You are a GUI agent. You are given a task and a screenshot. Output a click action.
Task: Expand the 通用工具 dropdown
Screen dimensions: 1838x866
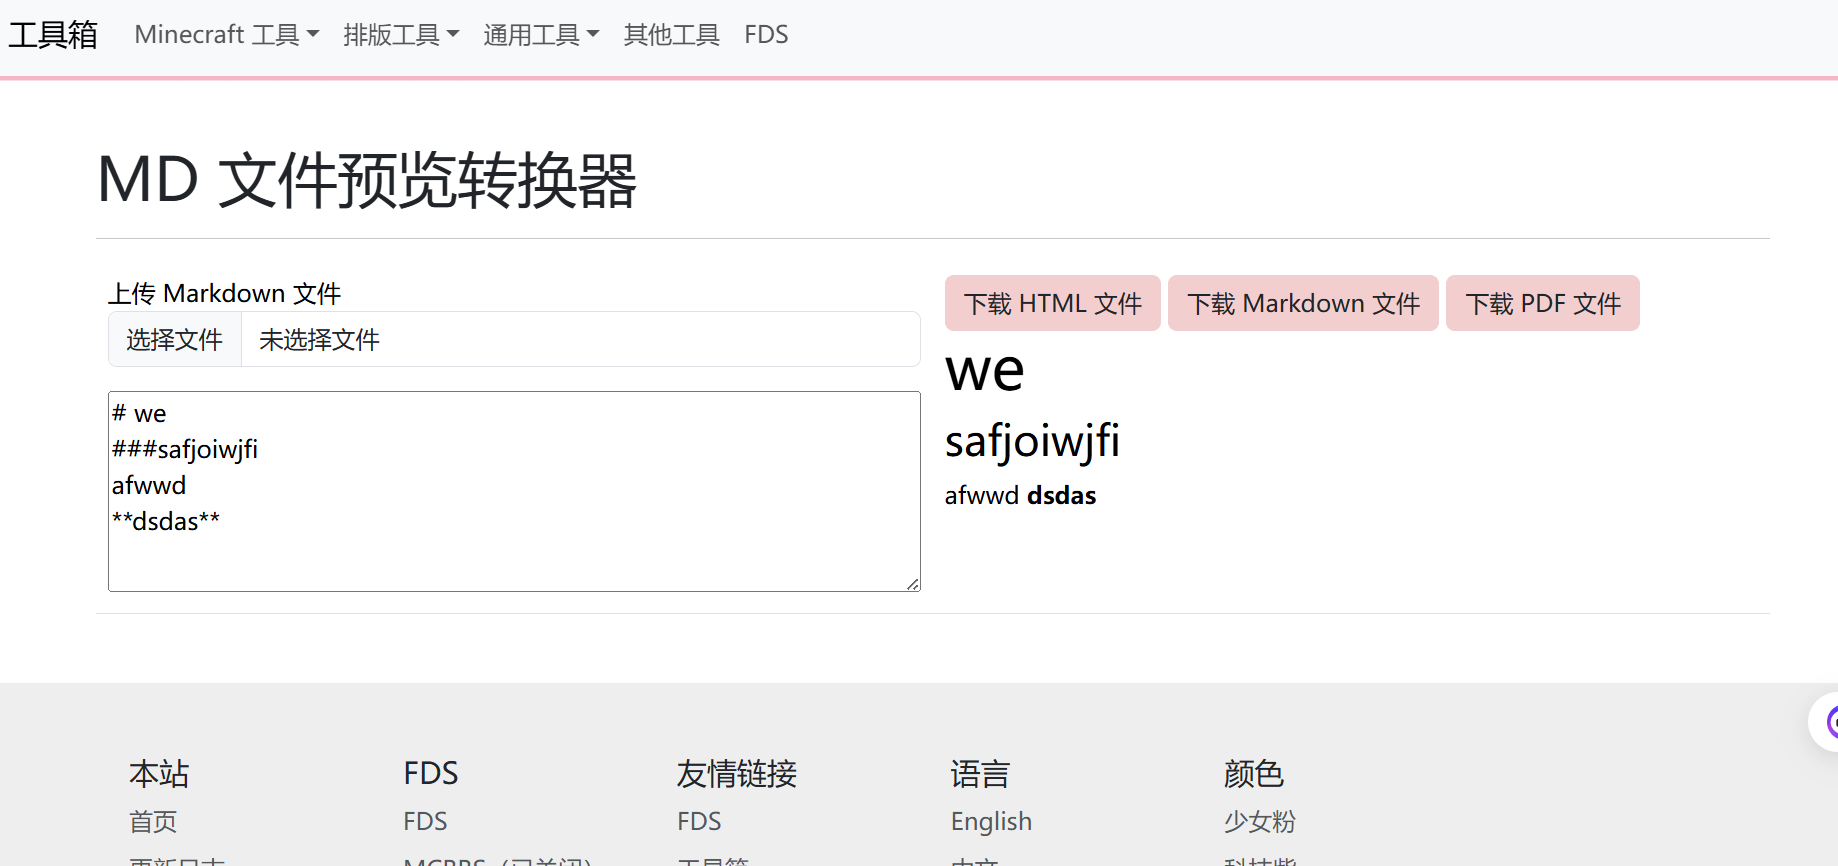[x=541, y=35]
